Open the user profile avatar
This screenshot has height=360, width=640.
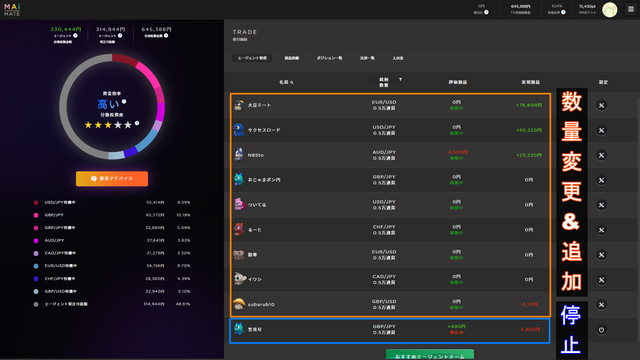pos(610,10)
